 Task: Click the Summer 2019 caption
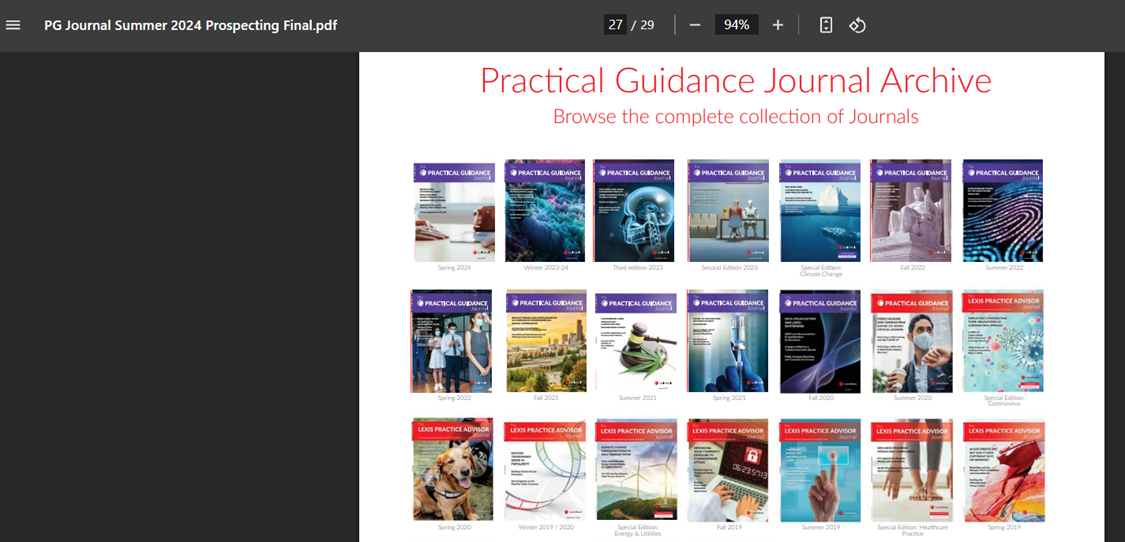pyautogui.click(x=820, y=526)
